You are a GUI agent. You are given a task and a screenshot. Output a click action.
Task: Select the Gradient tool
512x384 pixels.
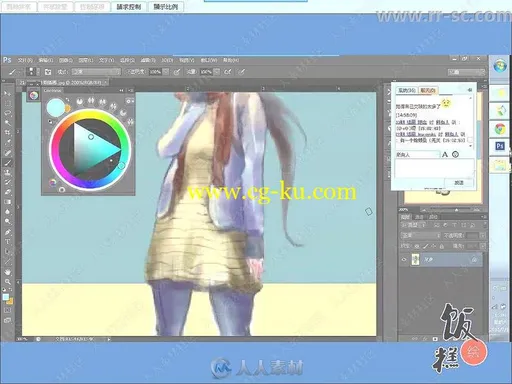point(7,202)
